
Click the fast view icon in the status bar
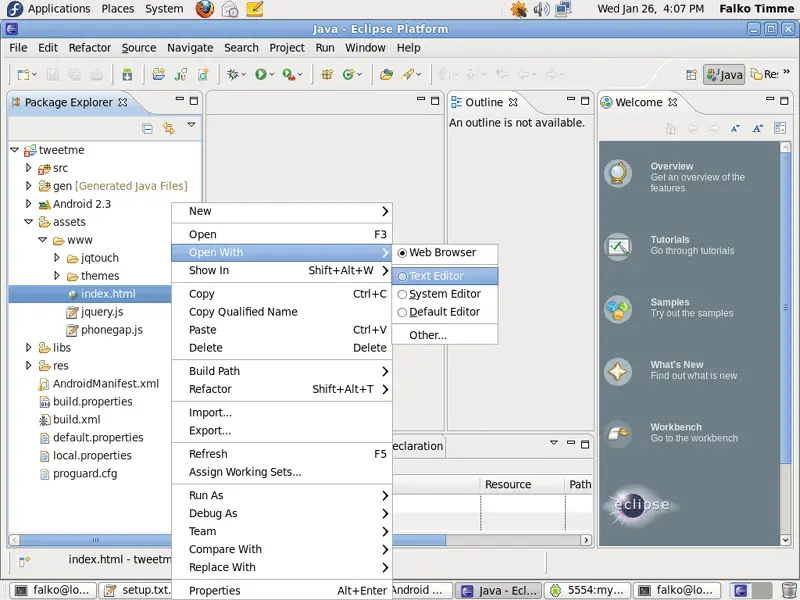click(24, 561)
